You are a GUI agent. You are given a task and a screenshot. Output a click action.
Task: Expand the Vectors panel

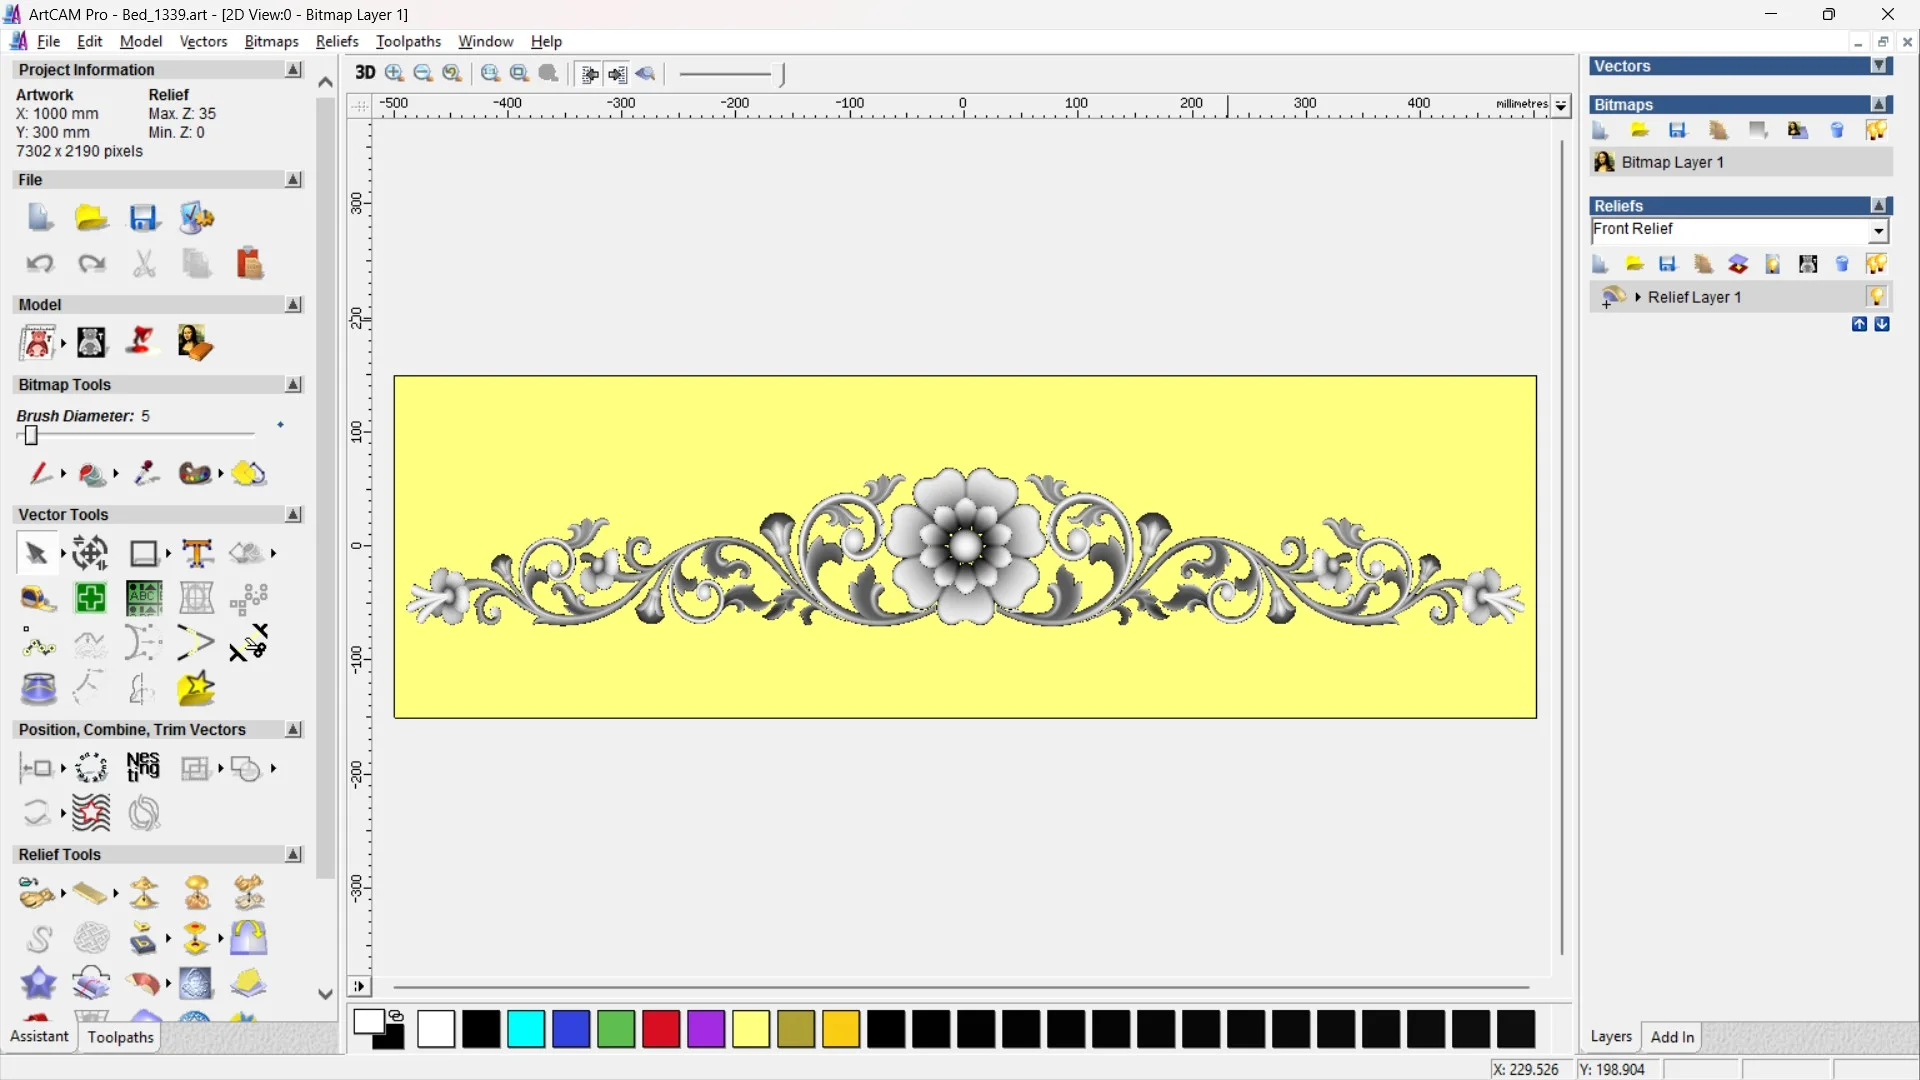point(1879,66)
